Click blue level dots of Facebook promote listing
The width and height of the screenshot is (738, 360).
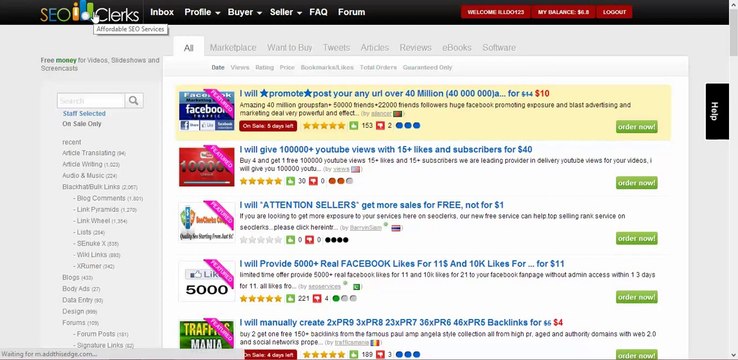408,126
